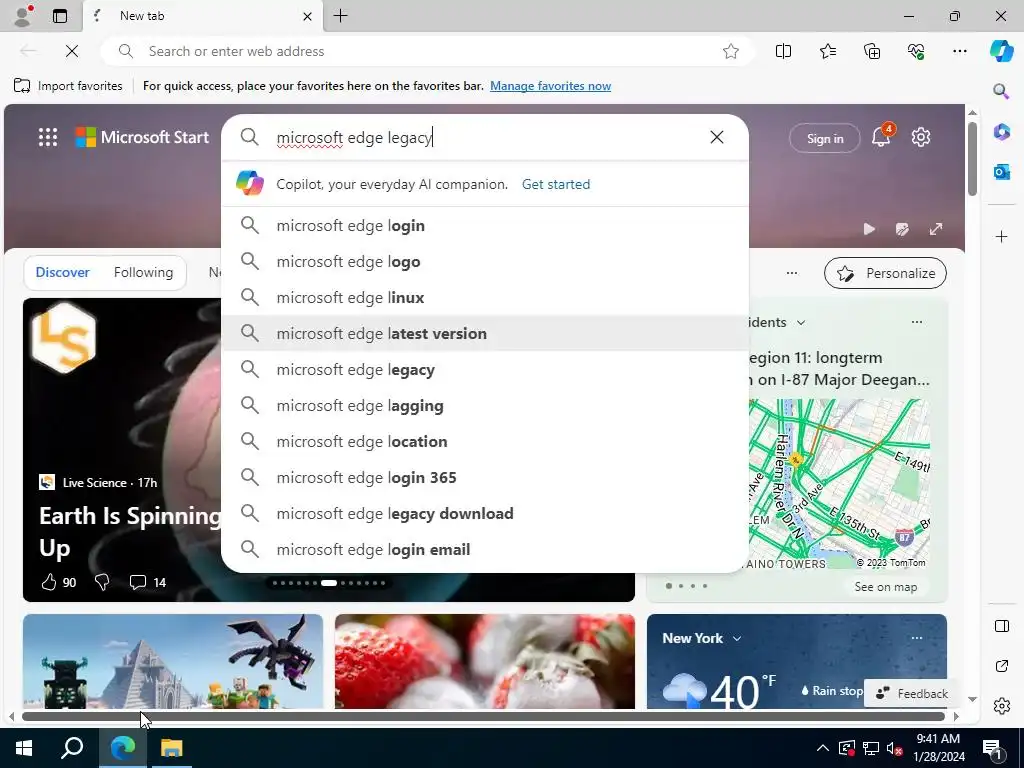Open Settings and more ellipsis menu

(959, 51)
